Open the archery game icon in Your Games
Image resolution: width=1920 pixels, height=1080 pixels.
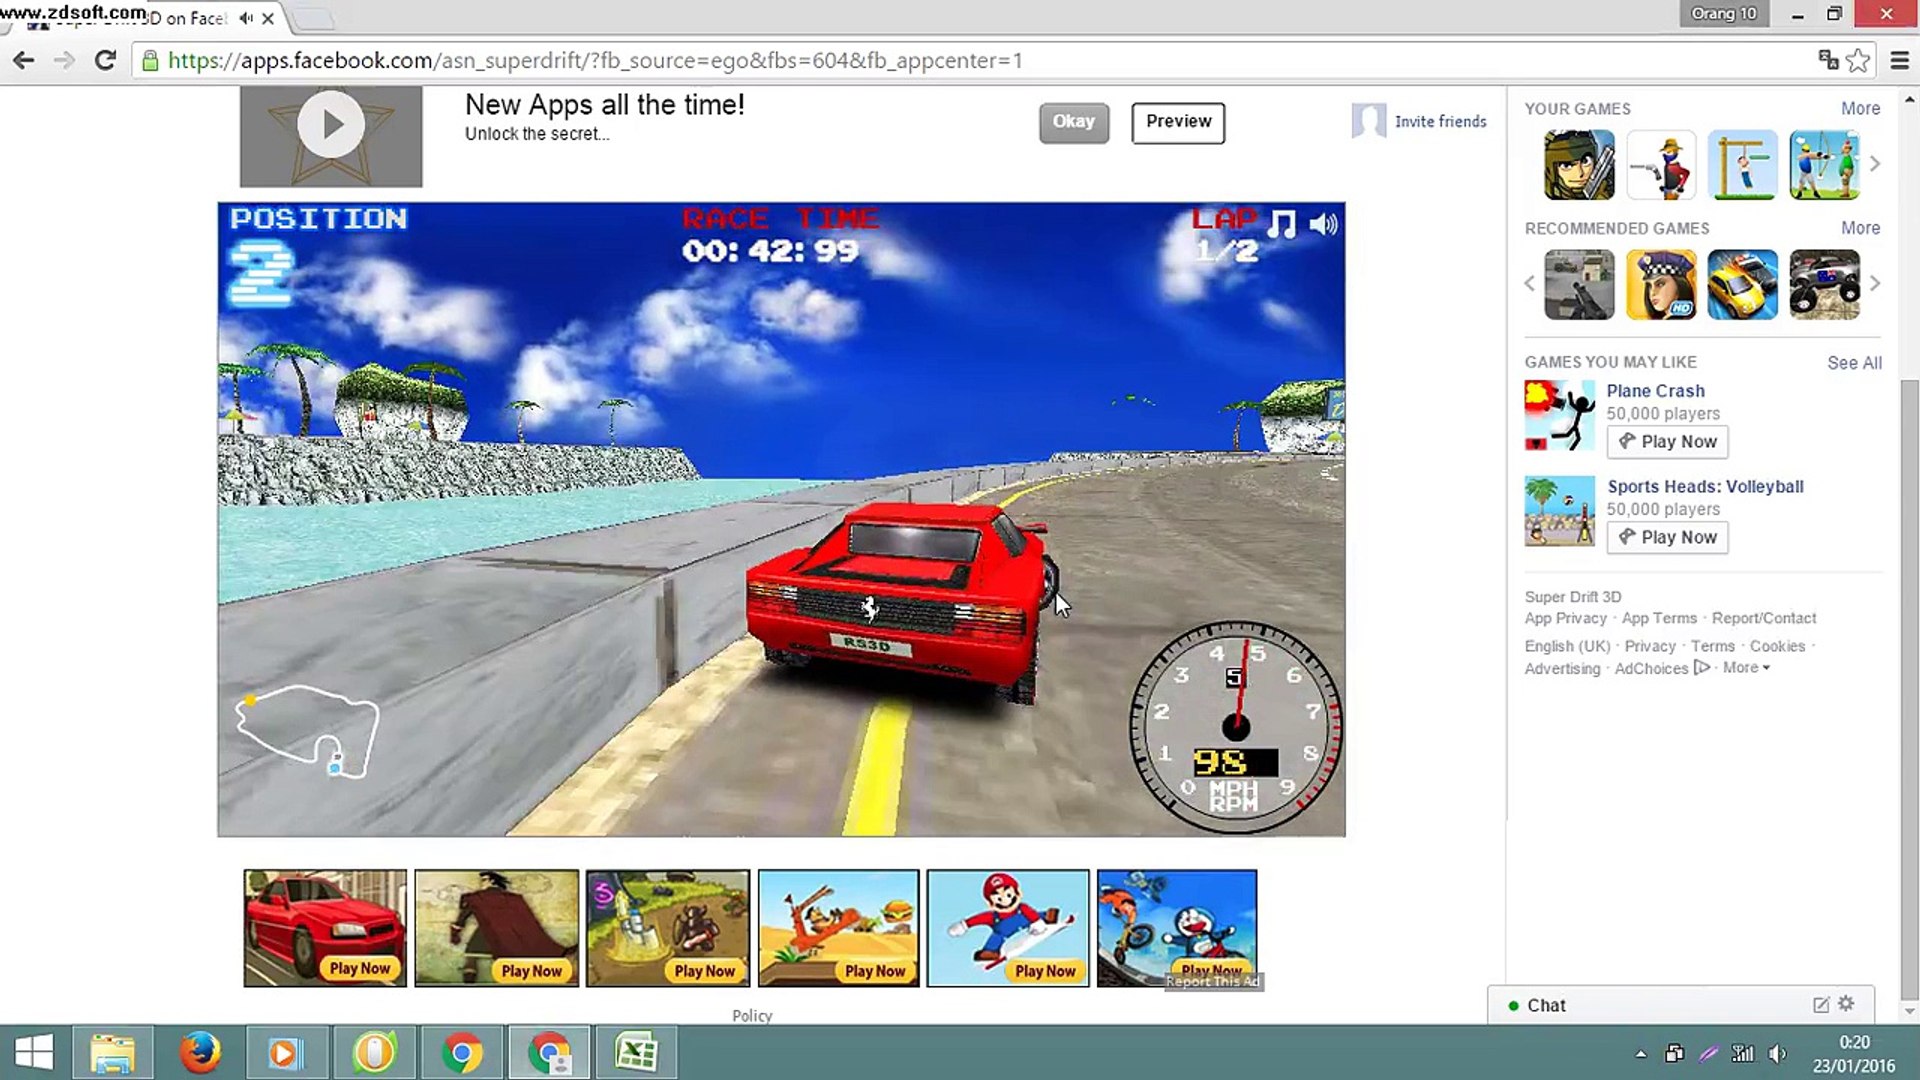pyautogui.click(x=1824, y=164)
